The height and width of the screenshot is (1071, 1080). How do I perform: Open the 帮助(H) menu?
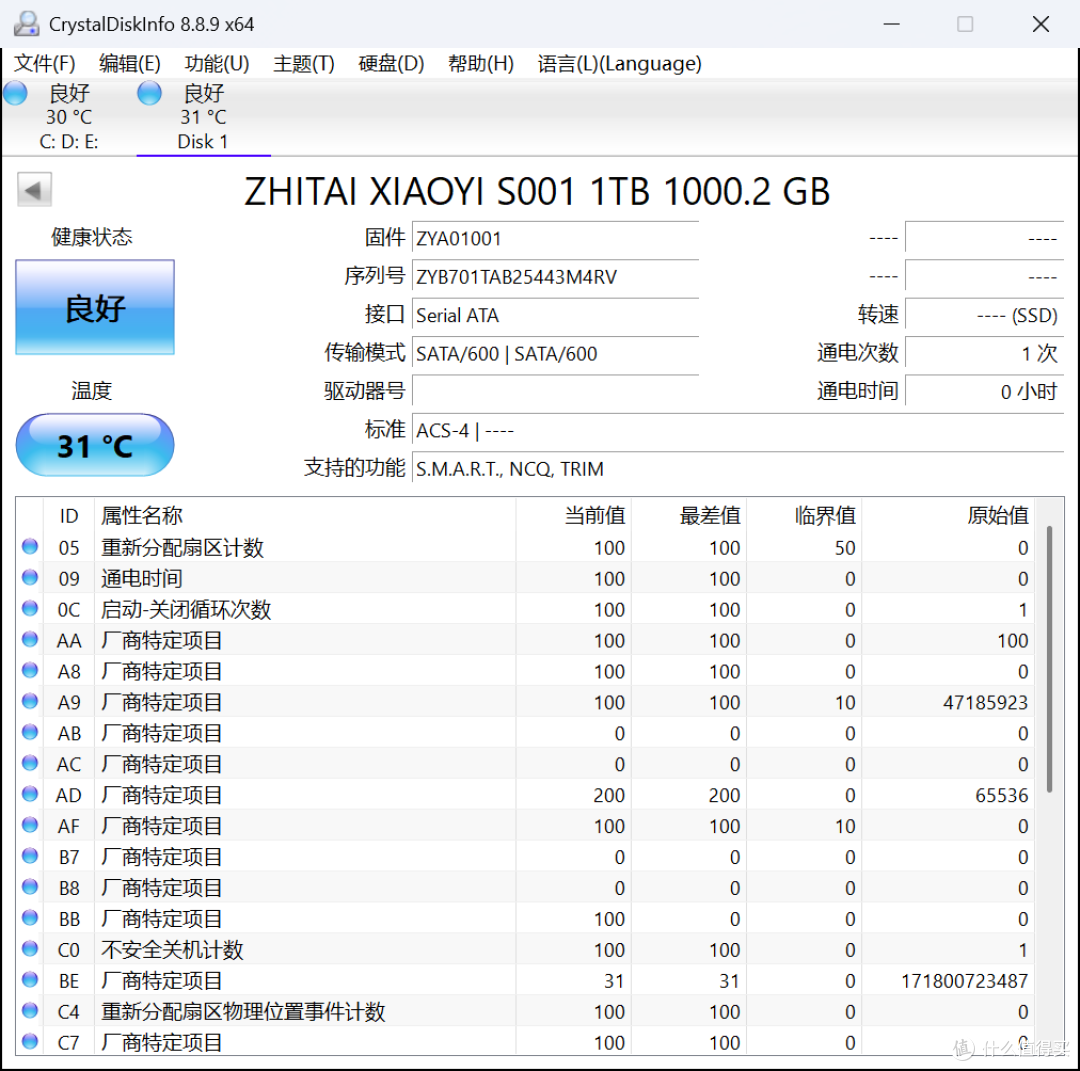coord(481,63)
